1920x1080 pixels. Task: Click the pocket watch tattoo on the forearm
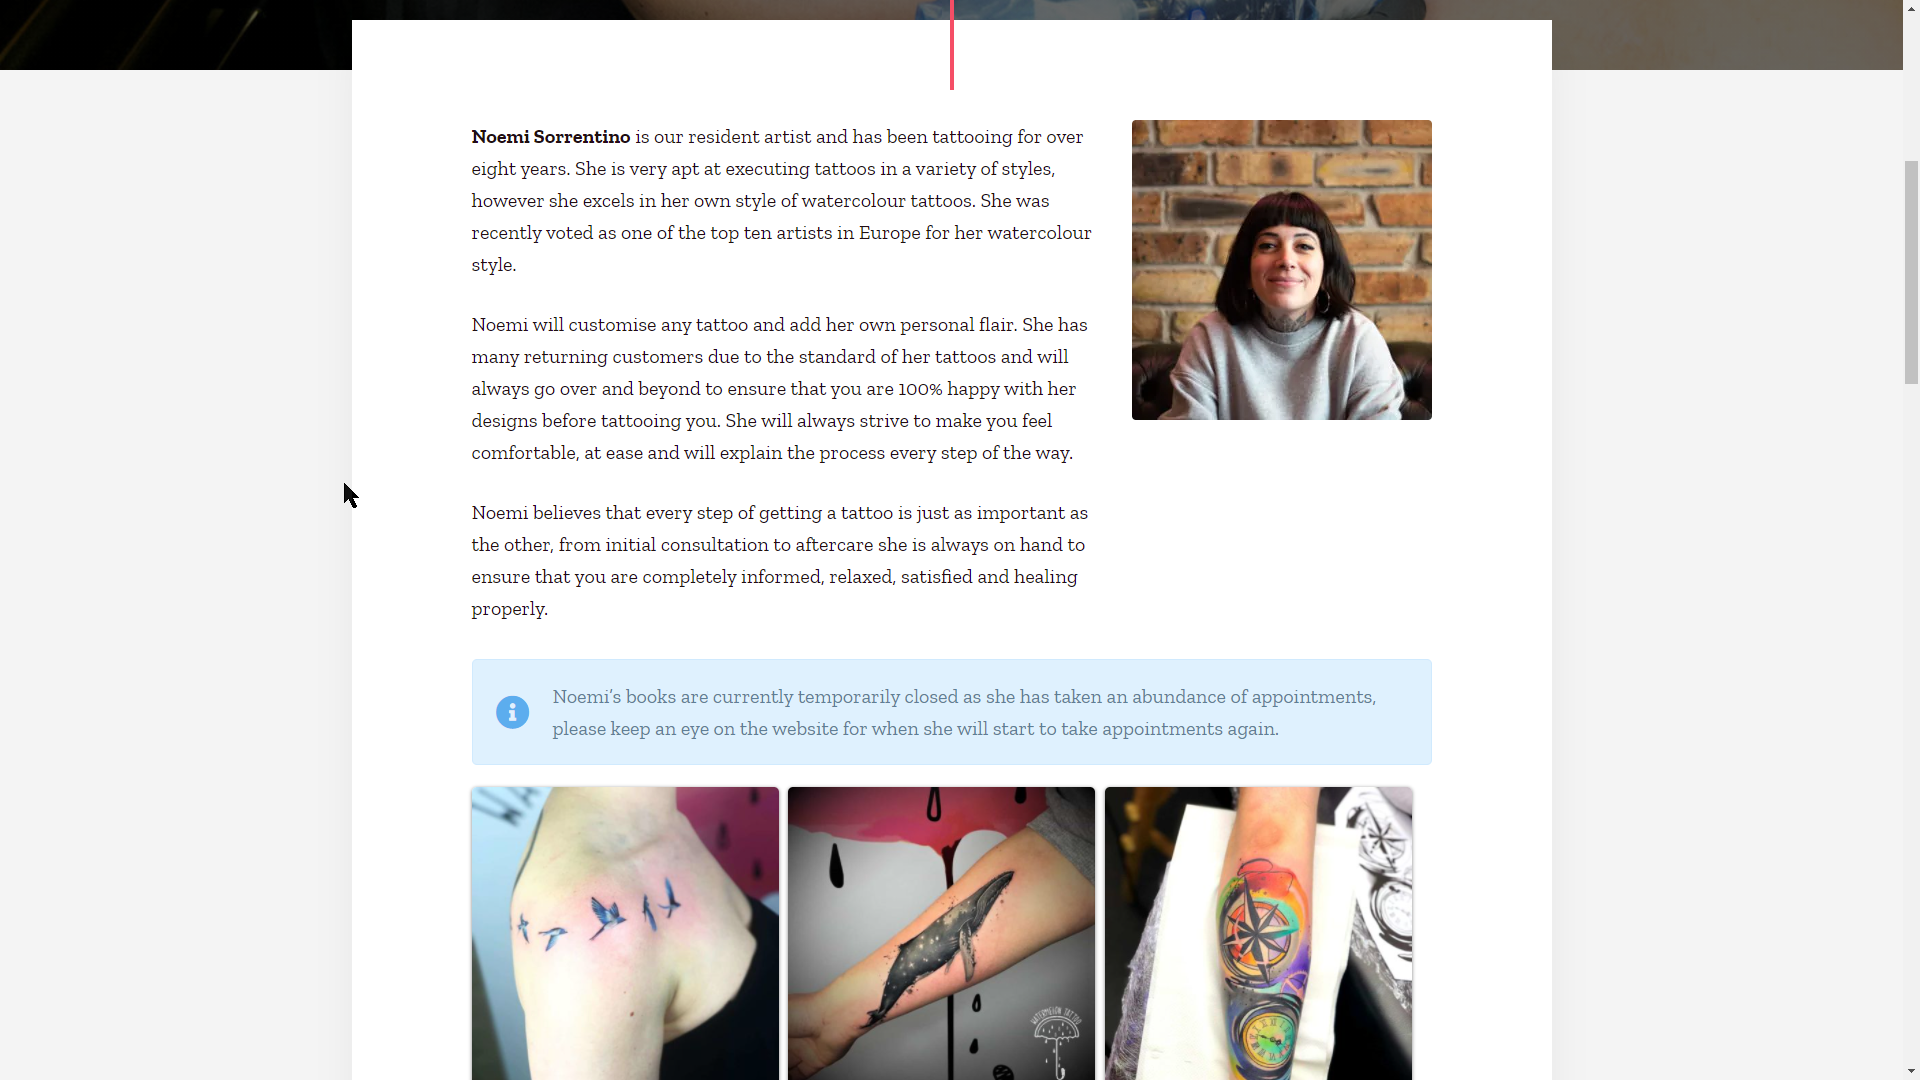point(1263,1040)
